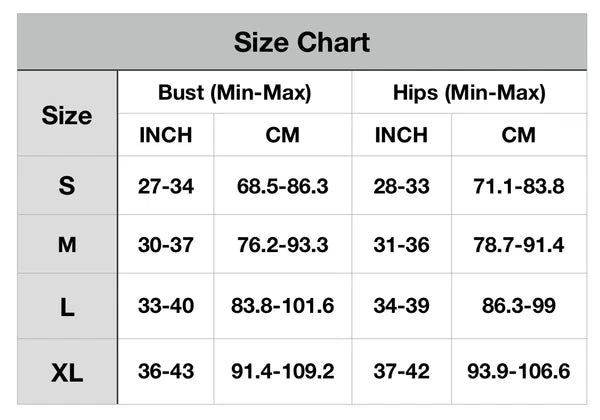Select the 68.5-86.3 bust cm cell

[282, 186]
